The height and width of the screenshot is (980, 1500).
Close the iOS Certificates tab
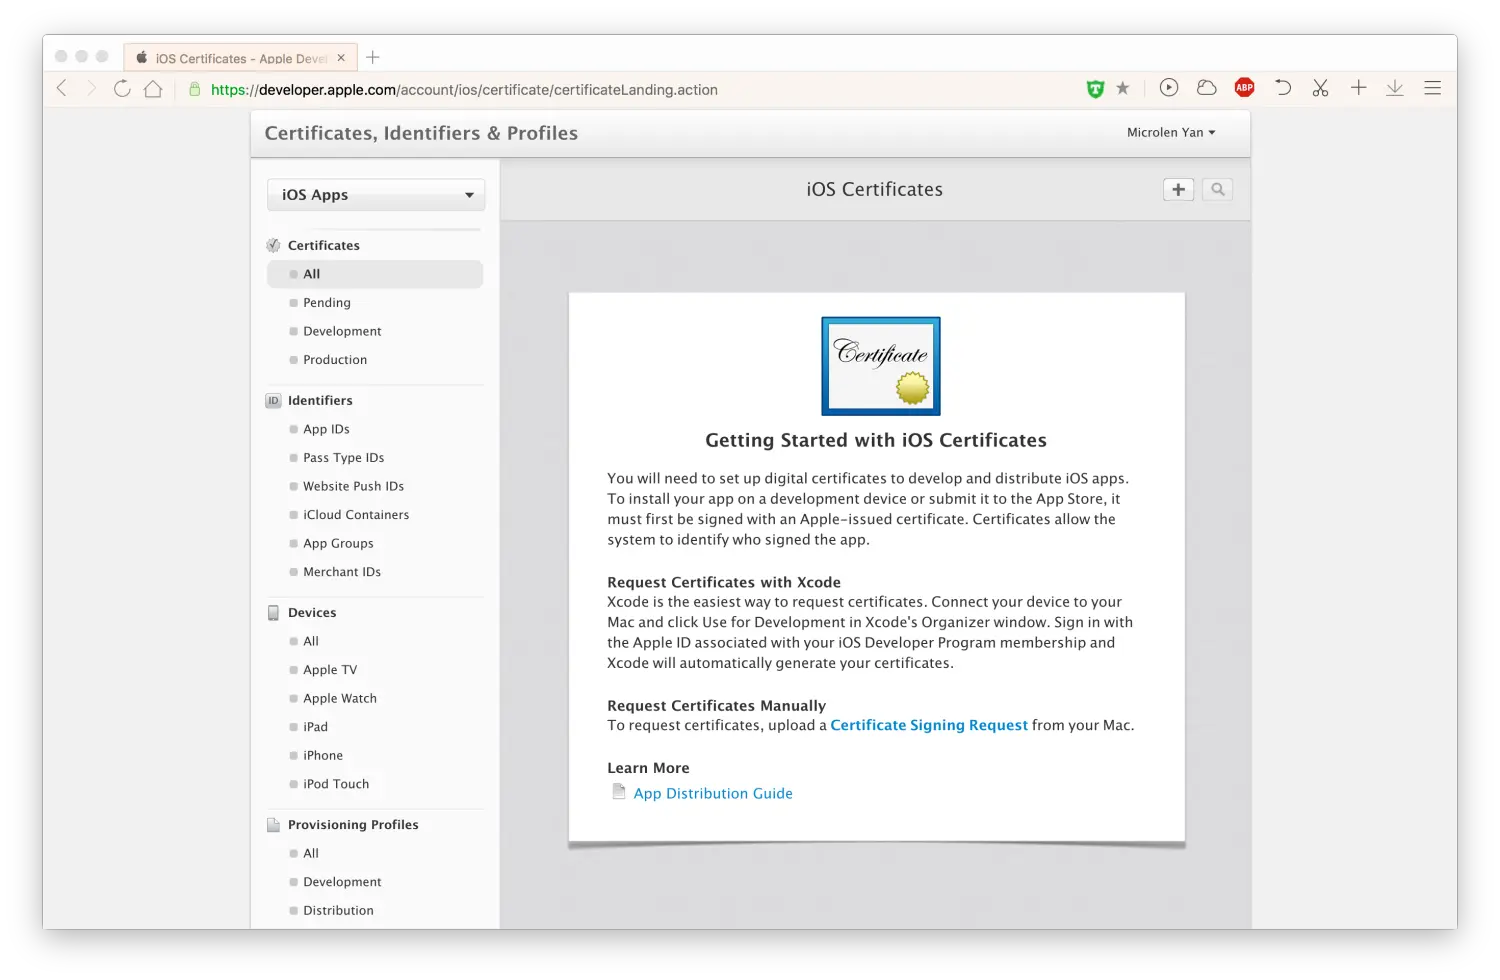tap(341, 58)
